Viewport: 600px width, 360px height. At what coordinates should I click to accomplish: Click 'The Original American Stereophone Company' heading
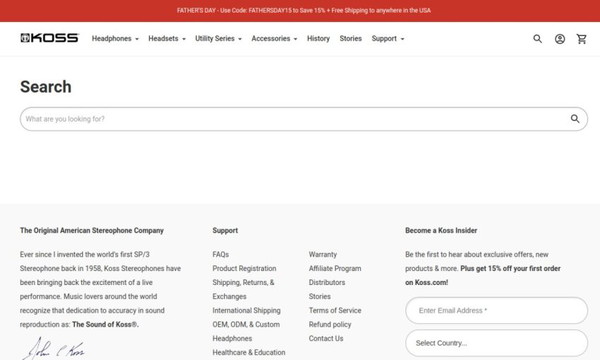(92, 230)
